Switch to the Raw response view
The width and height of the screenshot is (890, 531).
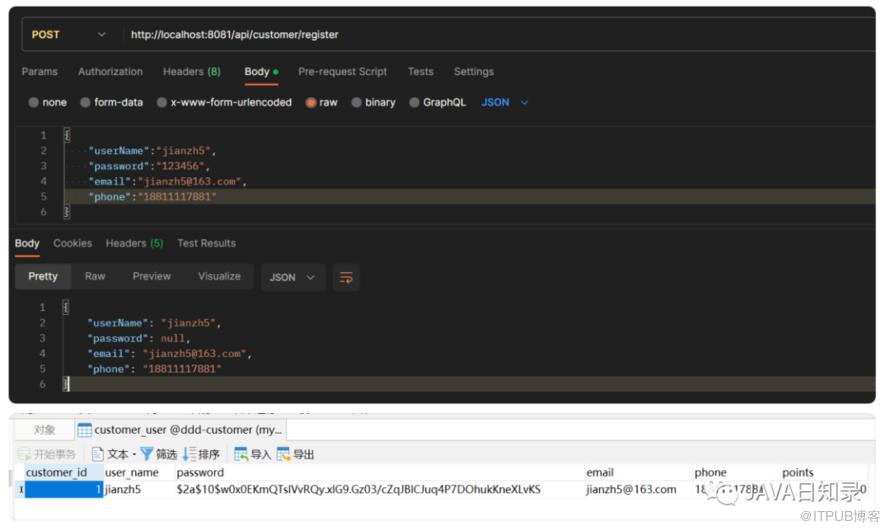(x=95, y=277)
